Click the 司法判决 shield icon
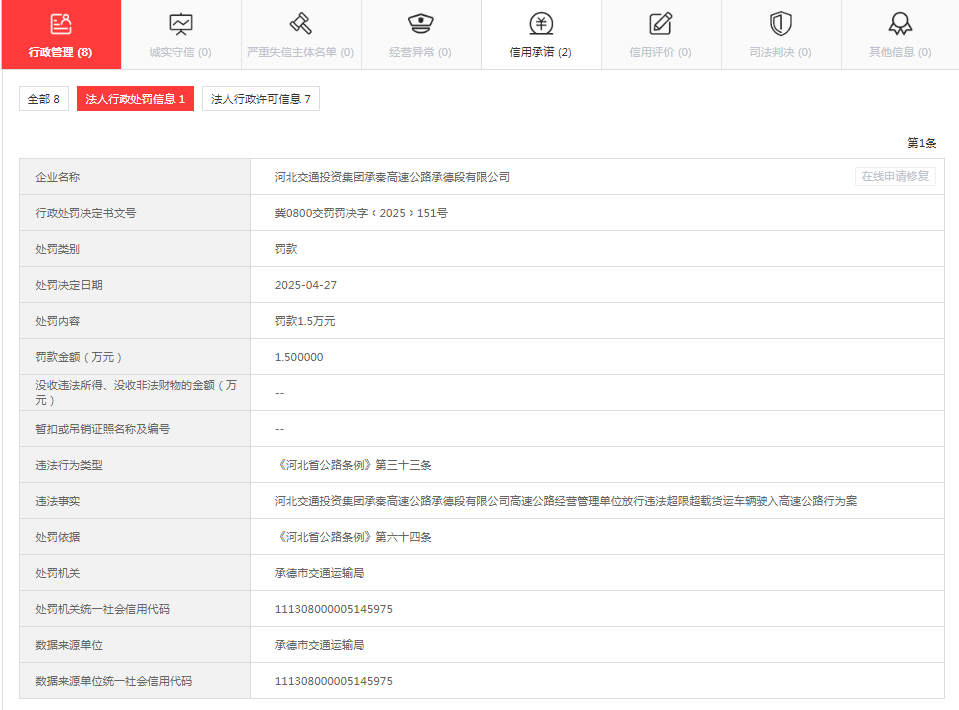 [780, 24]
